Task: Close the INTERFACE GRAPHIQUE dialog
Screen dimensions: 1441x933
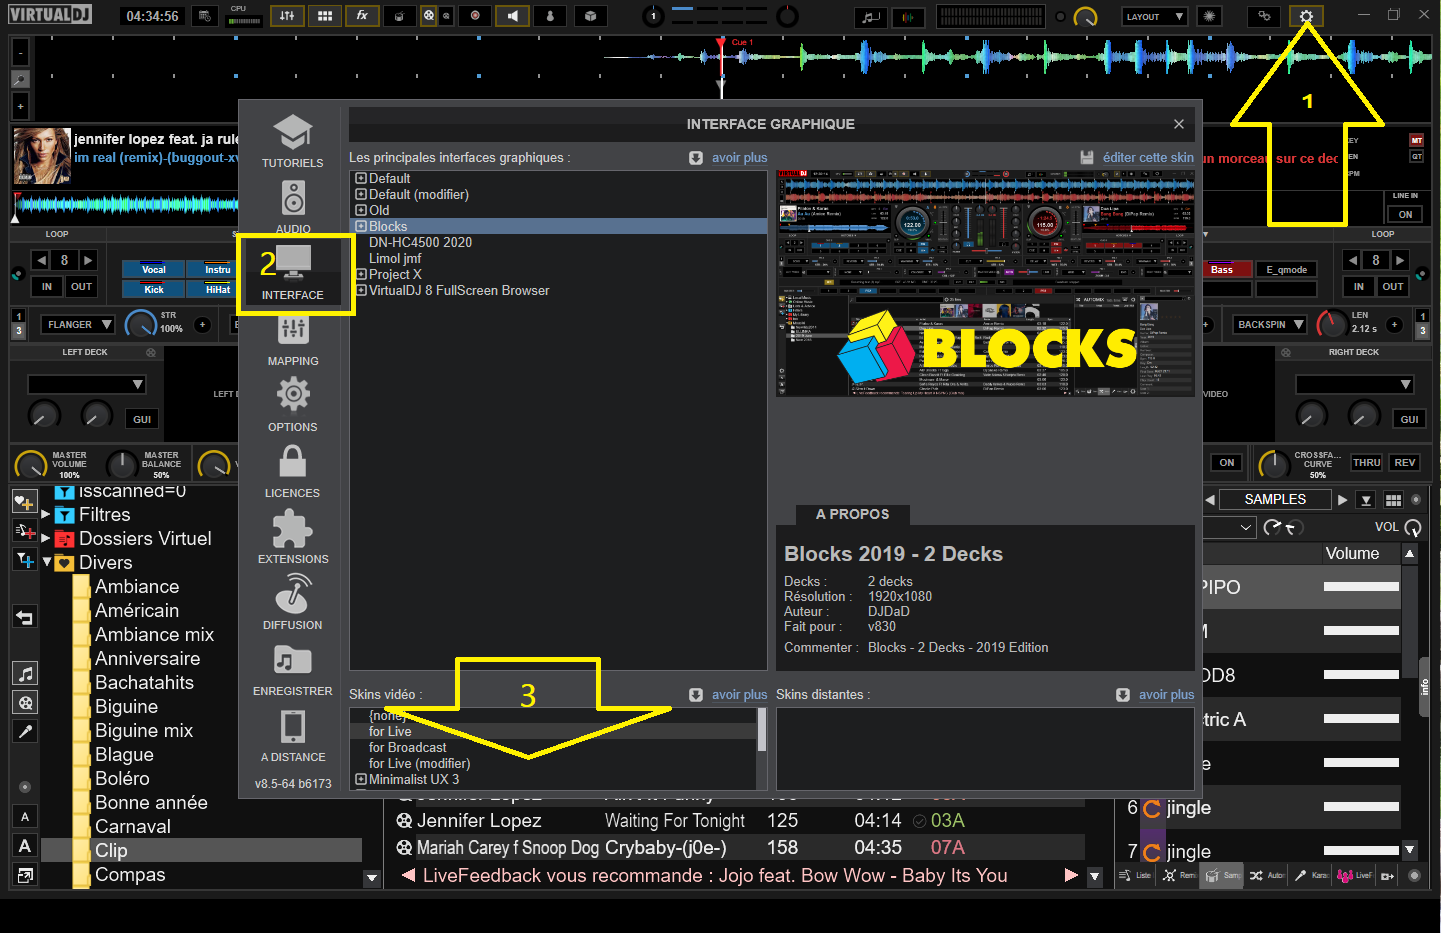Action: point(1179,124)
